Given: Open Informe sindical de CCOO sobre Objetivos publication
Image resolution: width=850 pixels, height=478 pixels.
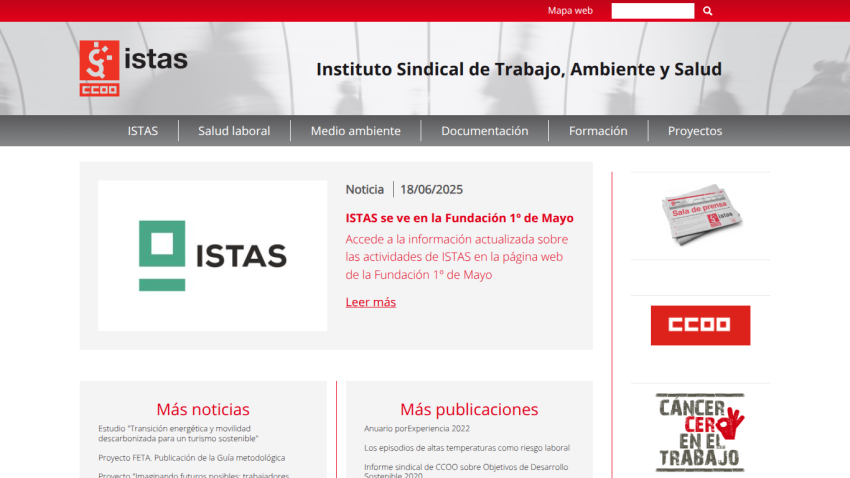Looking at the screenshot, I should tap(466, 470).
